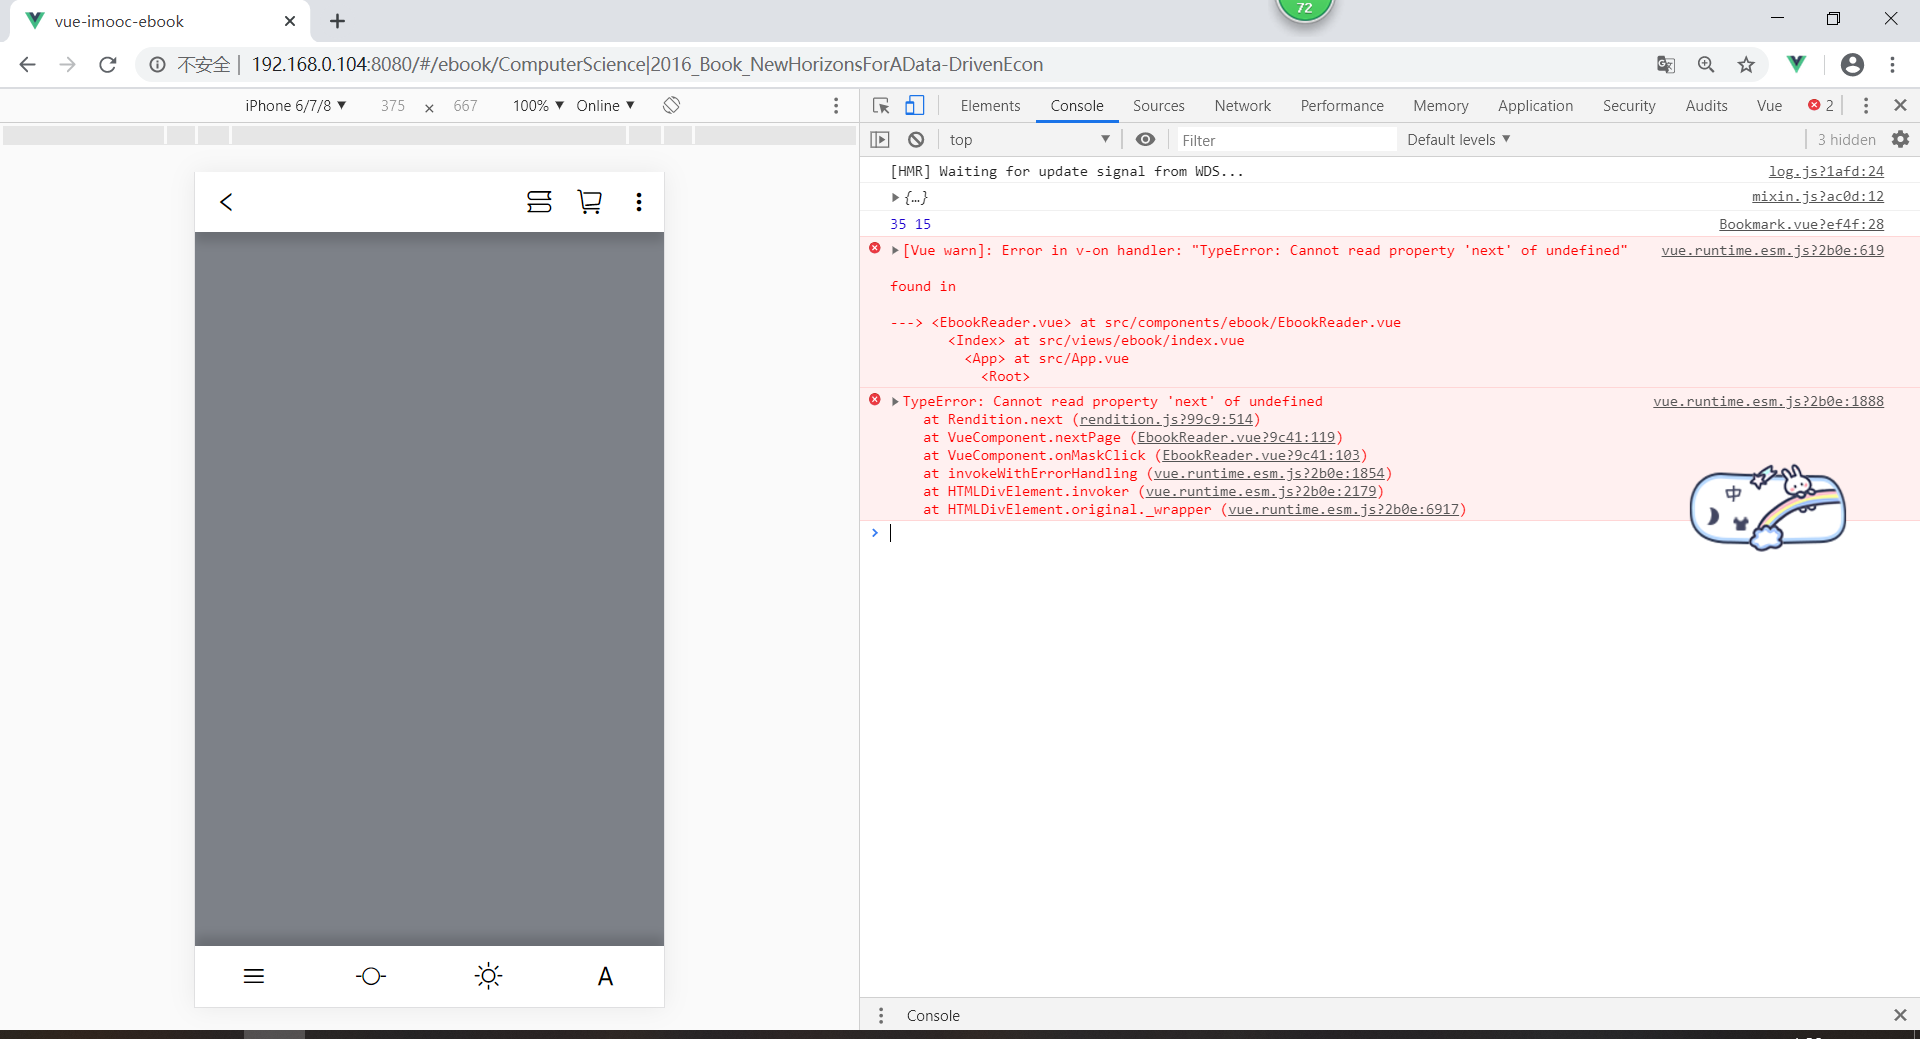Open brightness theme icon in bottom bar
This screenshot has height=1039, width=1920.
point(488,976)
